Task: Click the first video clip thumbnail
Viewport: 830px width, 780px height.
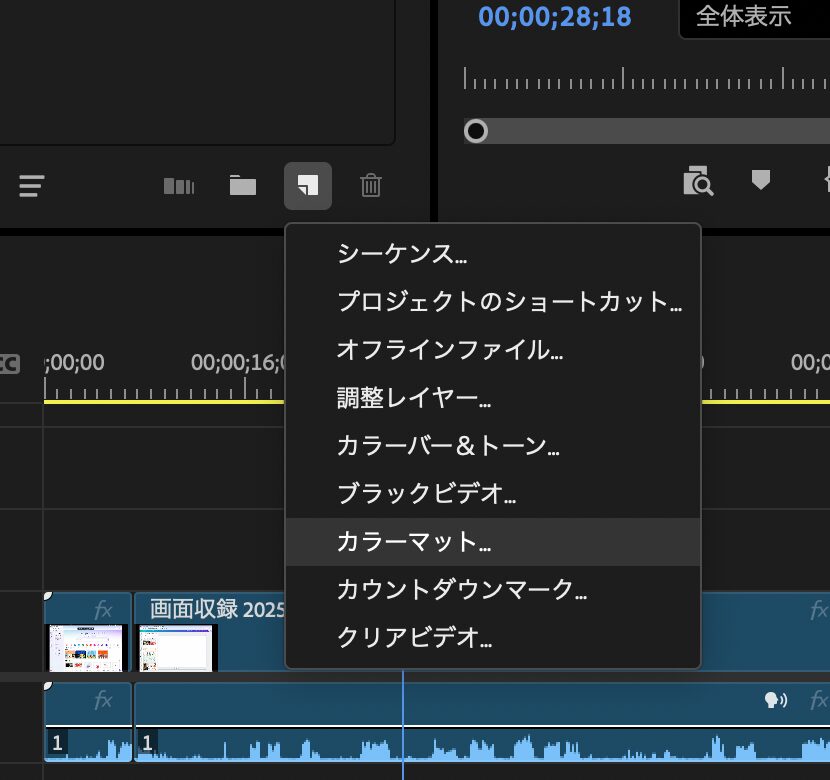Action: (x=87, y=647)
